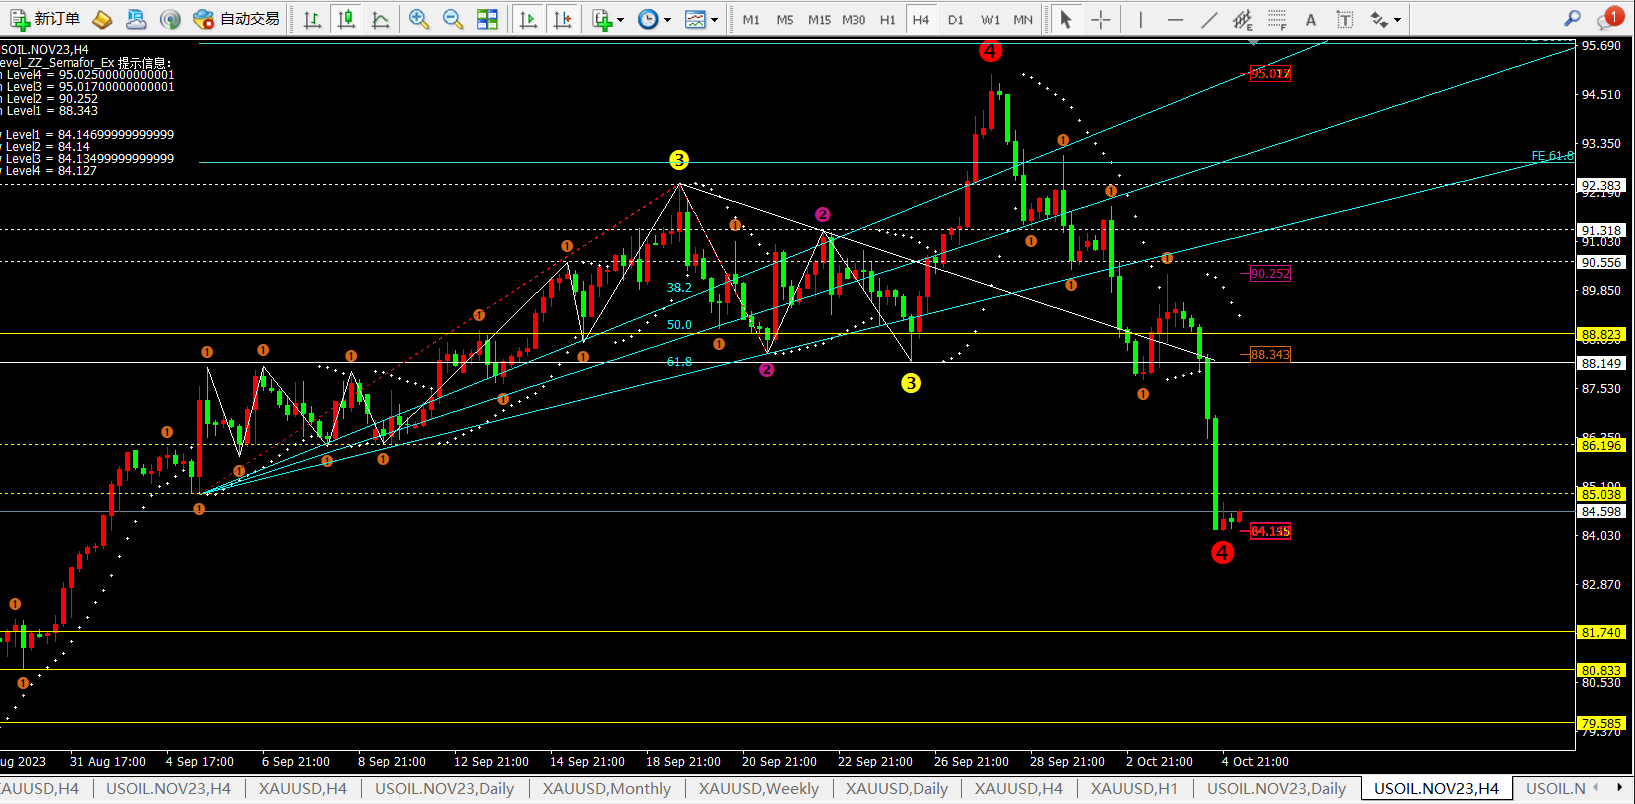Switch to the XAUUSD,Weekly chart tab
1635x804 pixels.
click(x=759, y=789)
